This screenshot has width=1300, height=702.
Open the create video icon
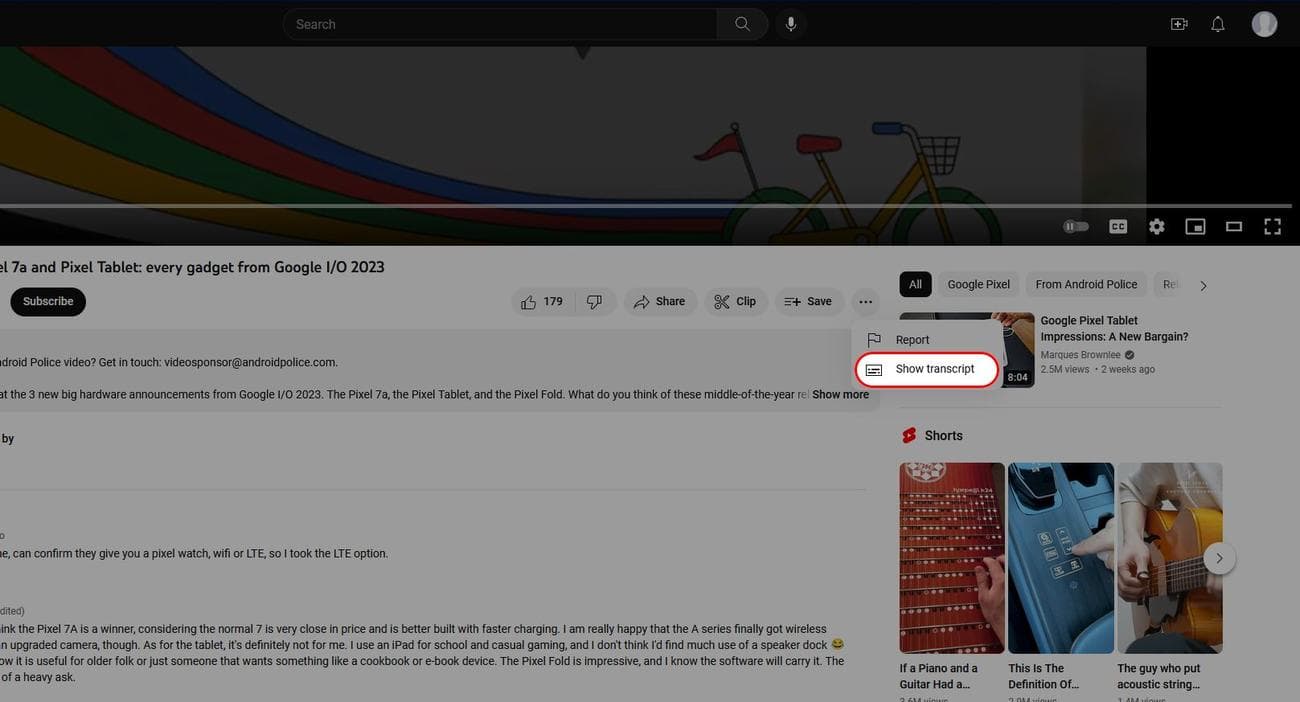(x=1179, y=24)
